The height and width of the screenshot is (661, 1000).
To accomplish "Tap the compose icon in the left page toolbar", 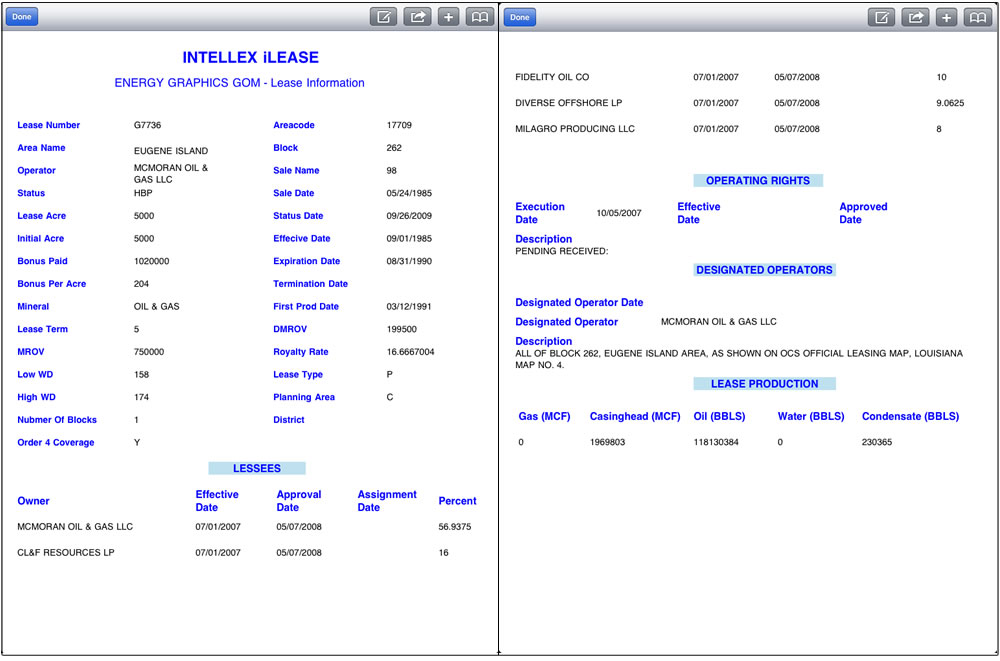I will (x=383, y=17).
